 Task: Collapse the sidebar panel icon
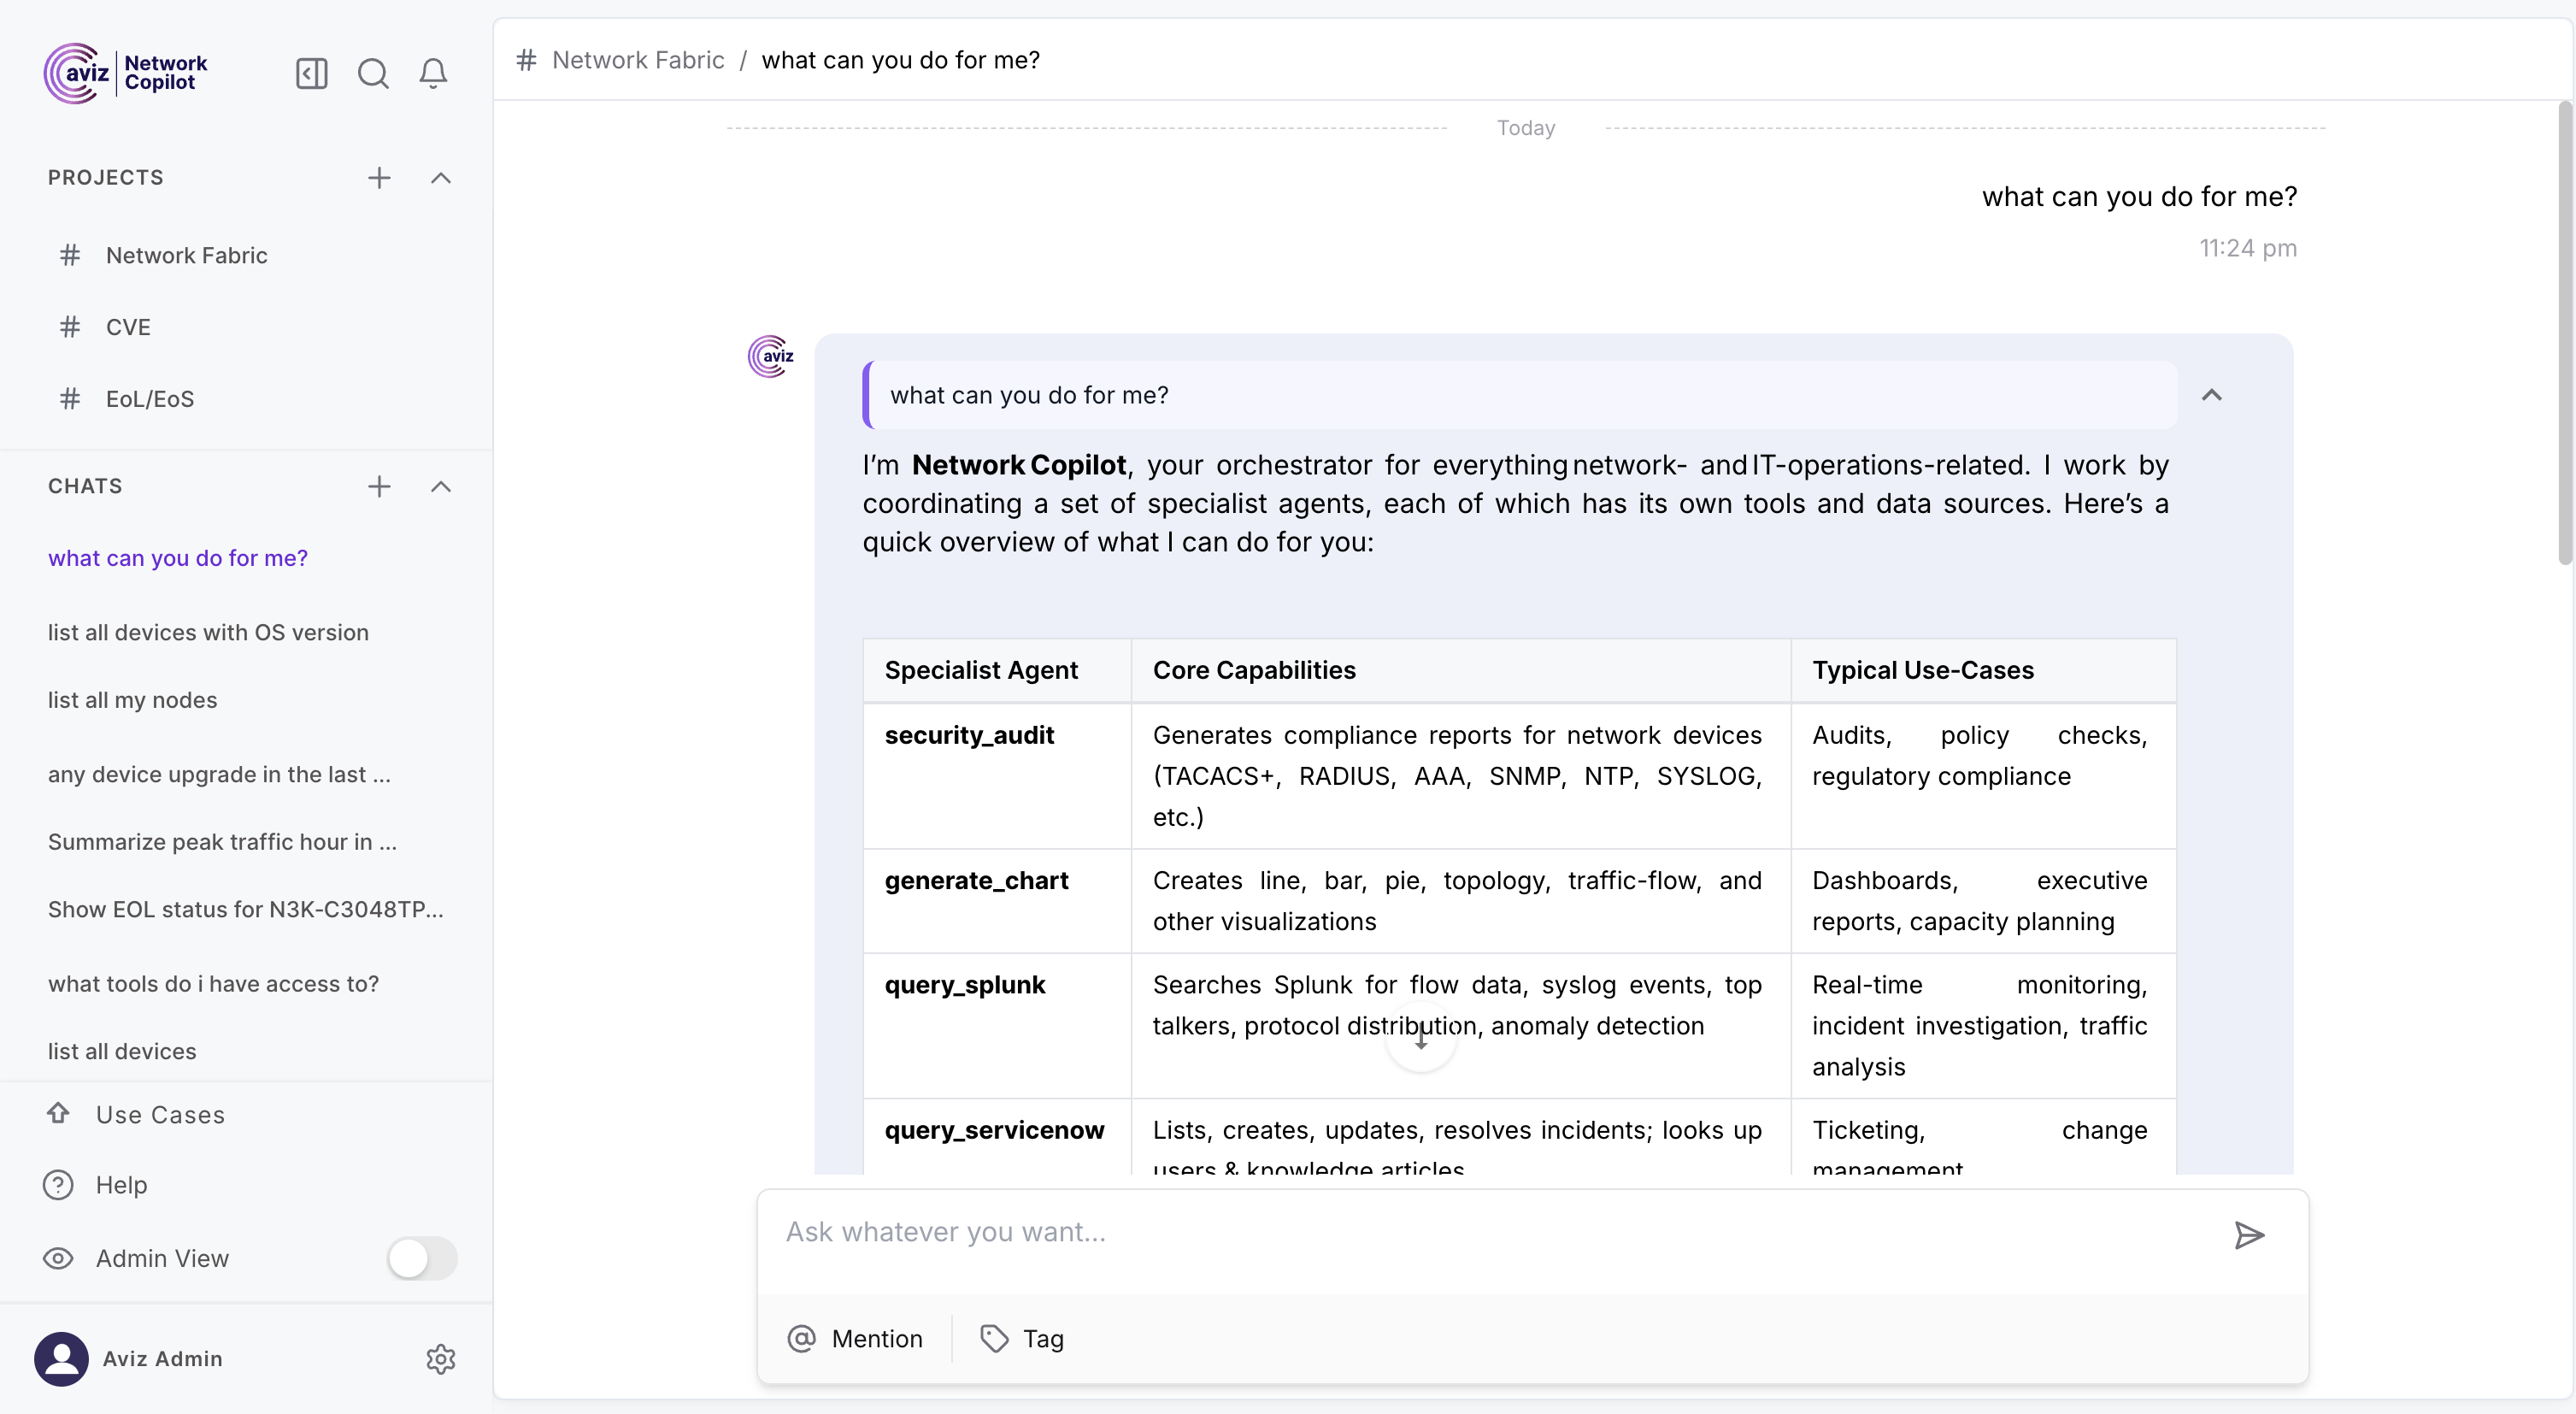pos(311,73)
